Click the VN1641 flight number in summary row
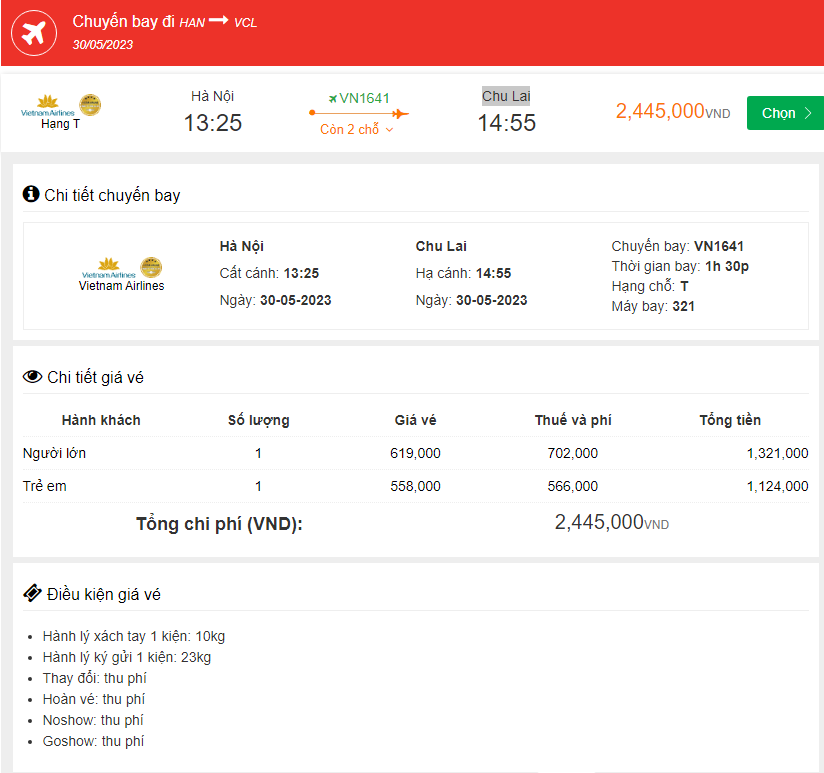 (364, 98)
